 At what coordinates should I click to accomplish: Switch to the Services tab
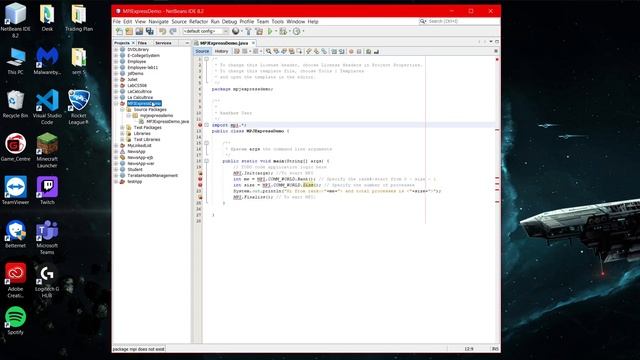(x=163, y=43)
